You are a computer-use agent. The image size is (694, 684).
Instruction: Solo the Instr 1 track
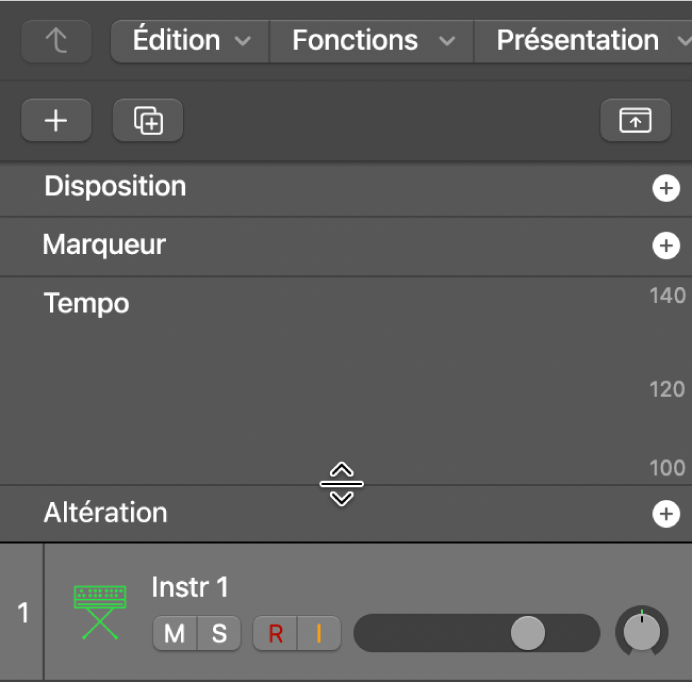click(219, 633)
